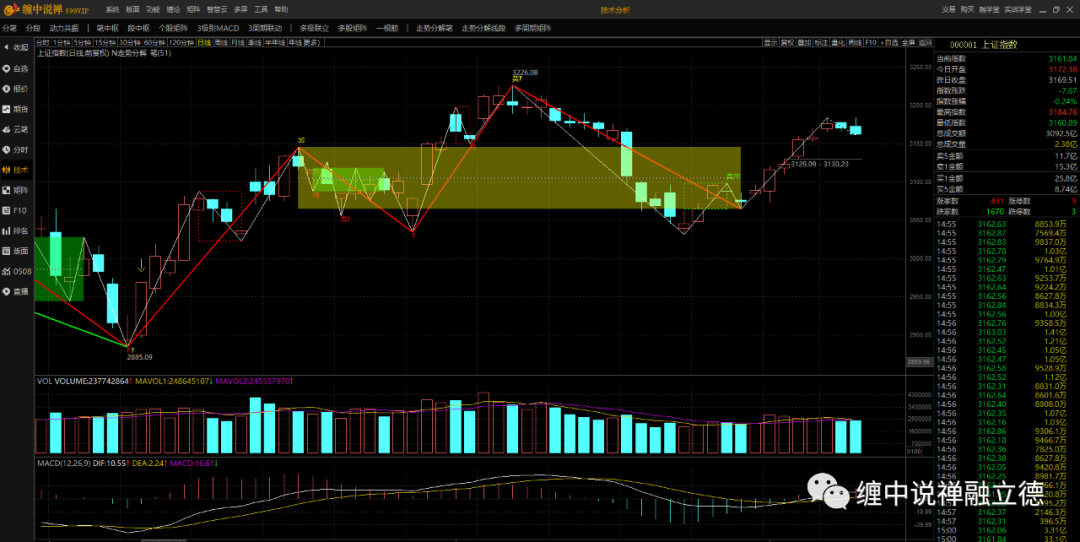Open the 自选 watchlist sidebar icon
This screenshot has height=542, width=1080.
click(x=16, y=68)
